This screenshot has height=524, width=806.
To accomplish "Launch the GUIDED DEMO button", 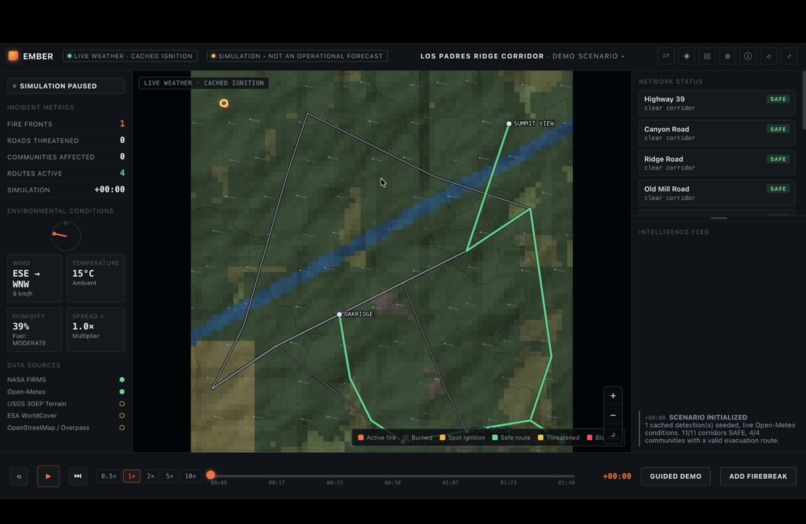I will click(x=675, y=476).
